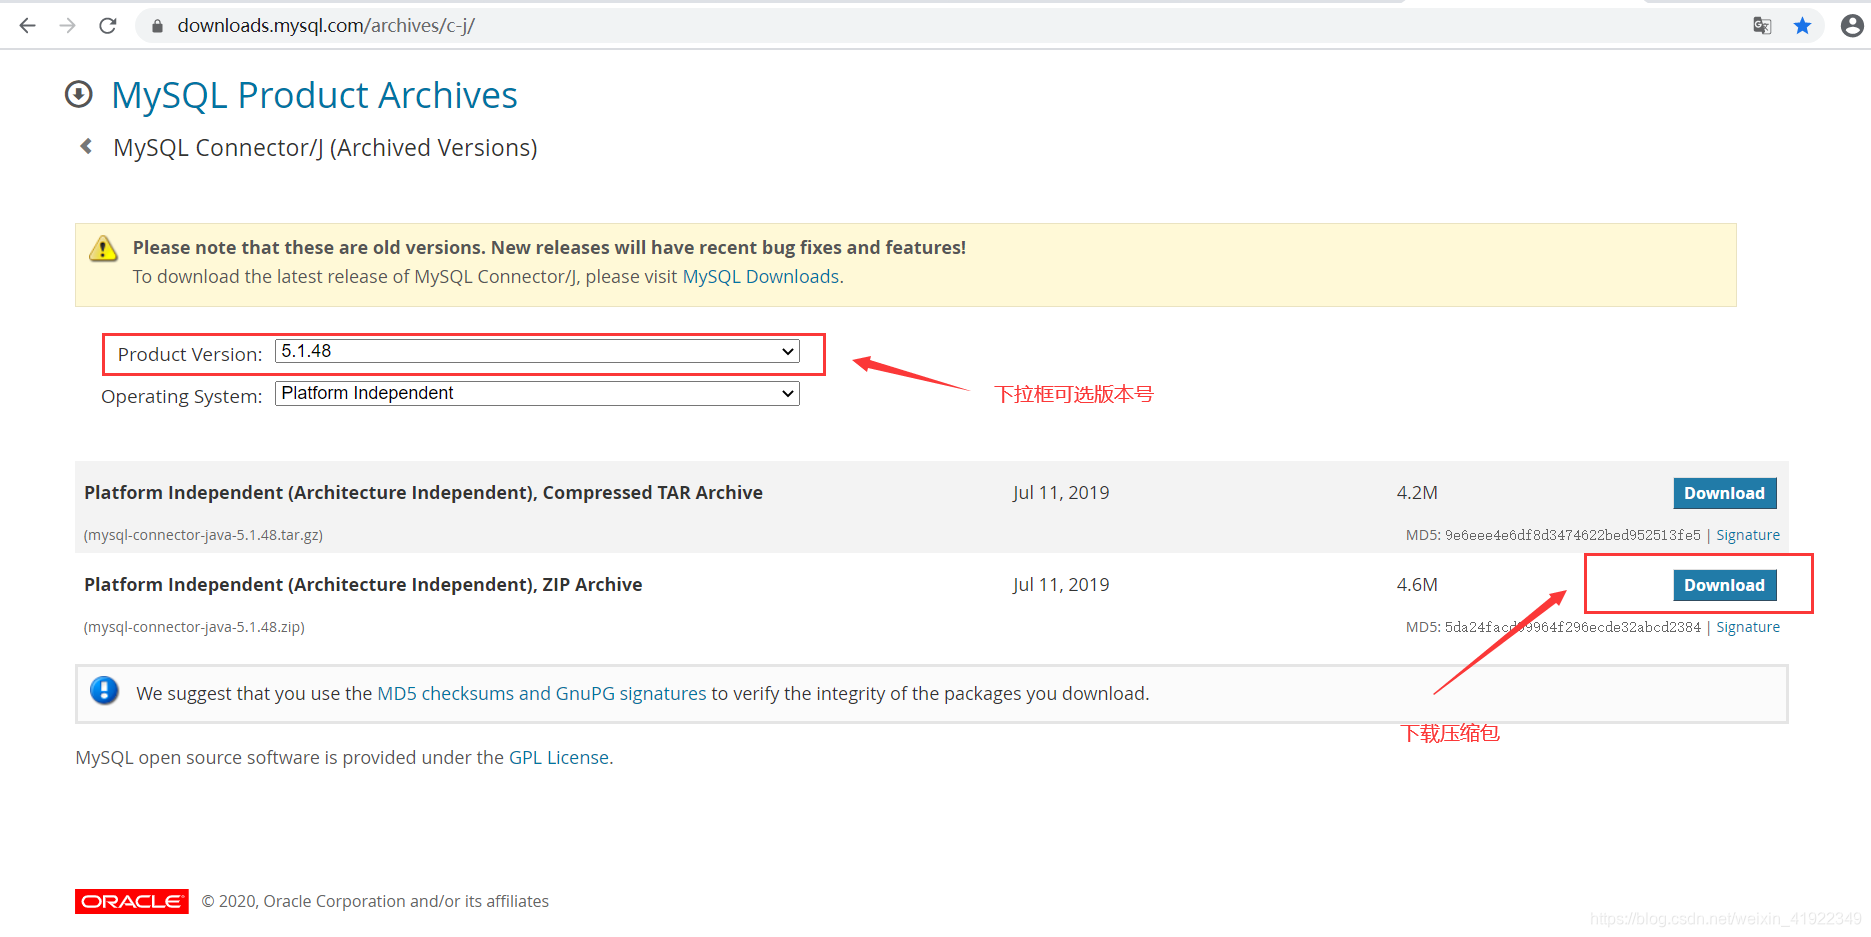Click the 4.2M file size
The image size is (1871, 937).
[1417, 493]
